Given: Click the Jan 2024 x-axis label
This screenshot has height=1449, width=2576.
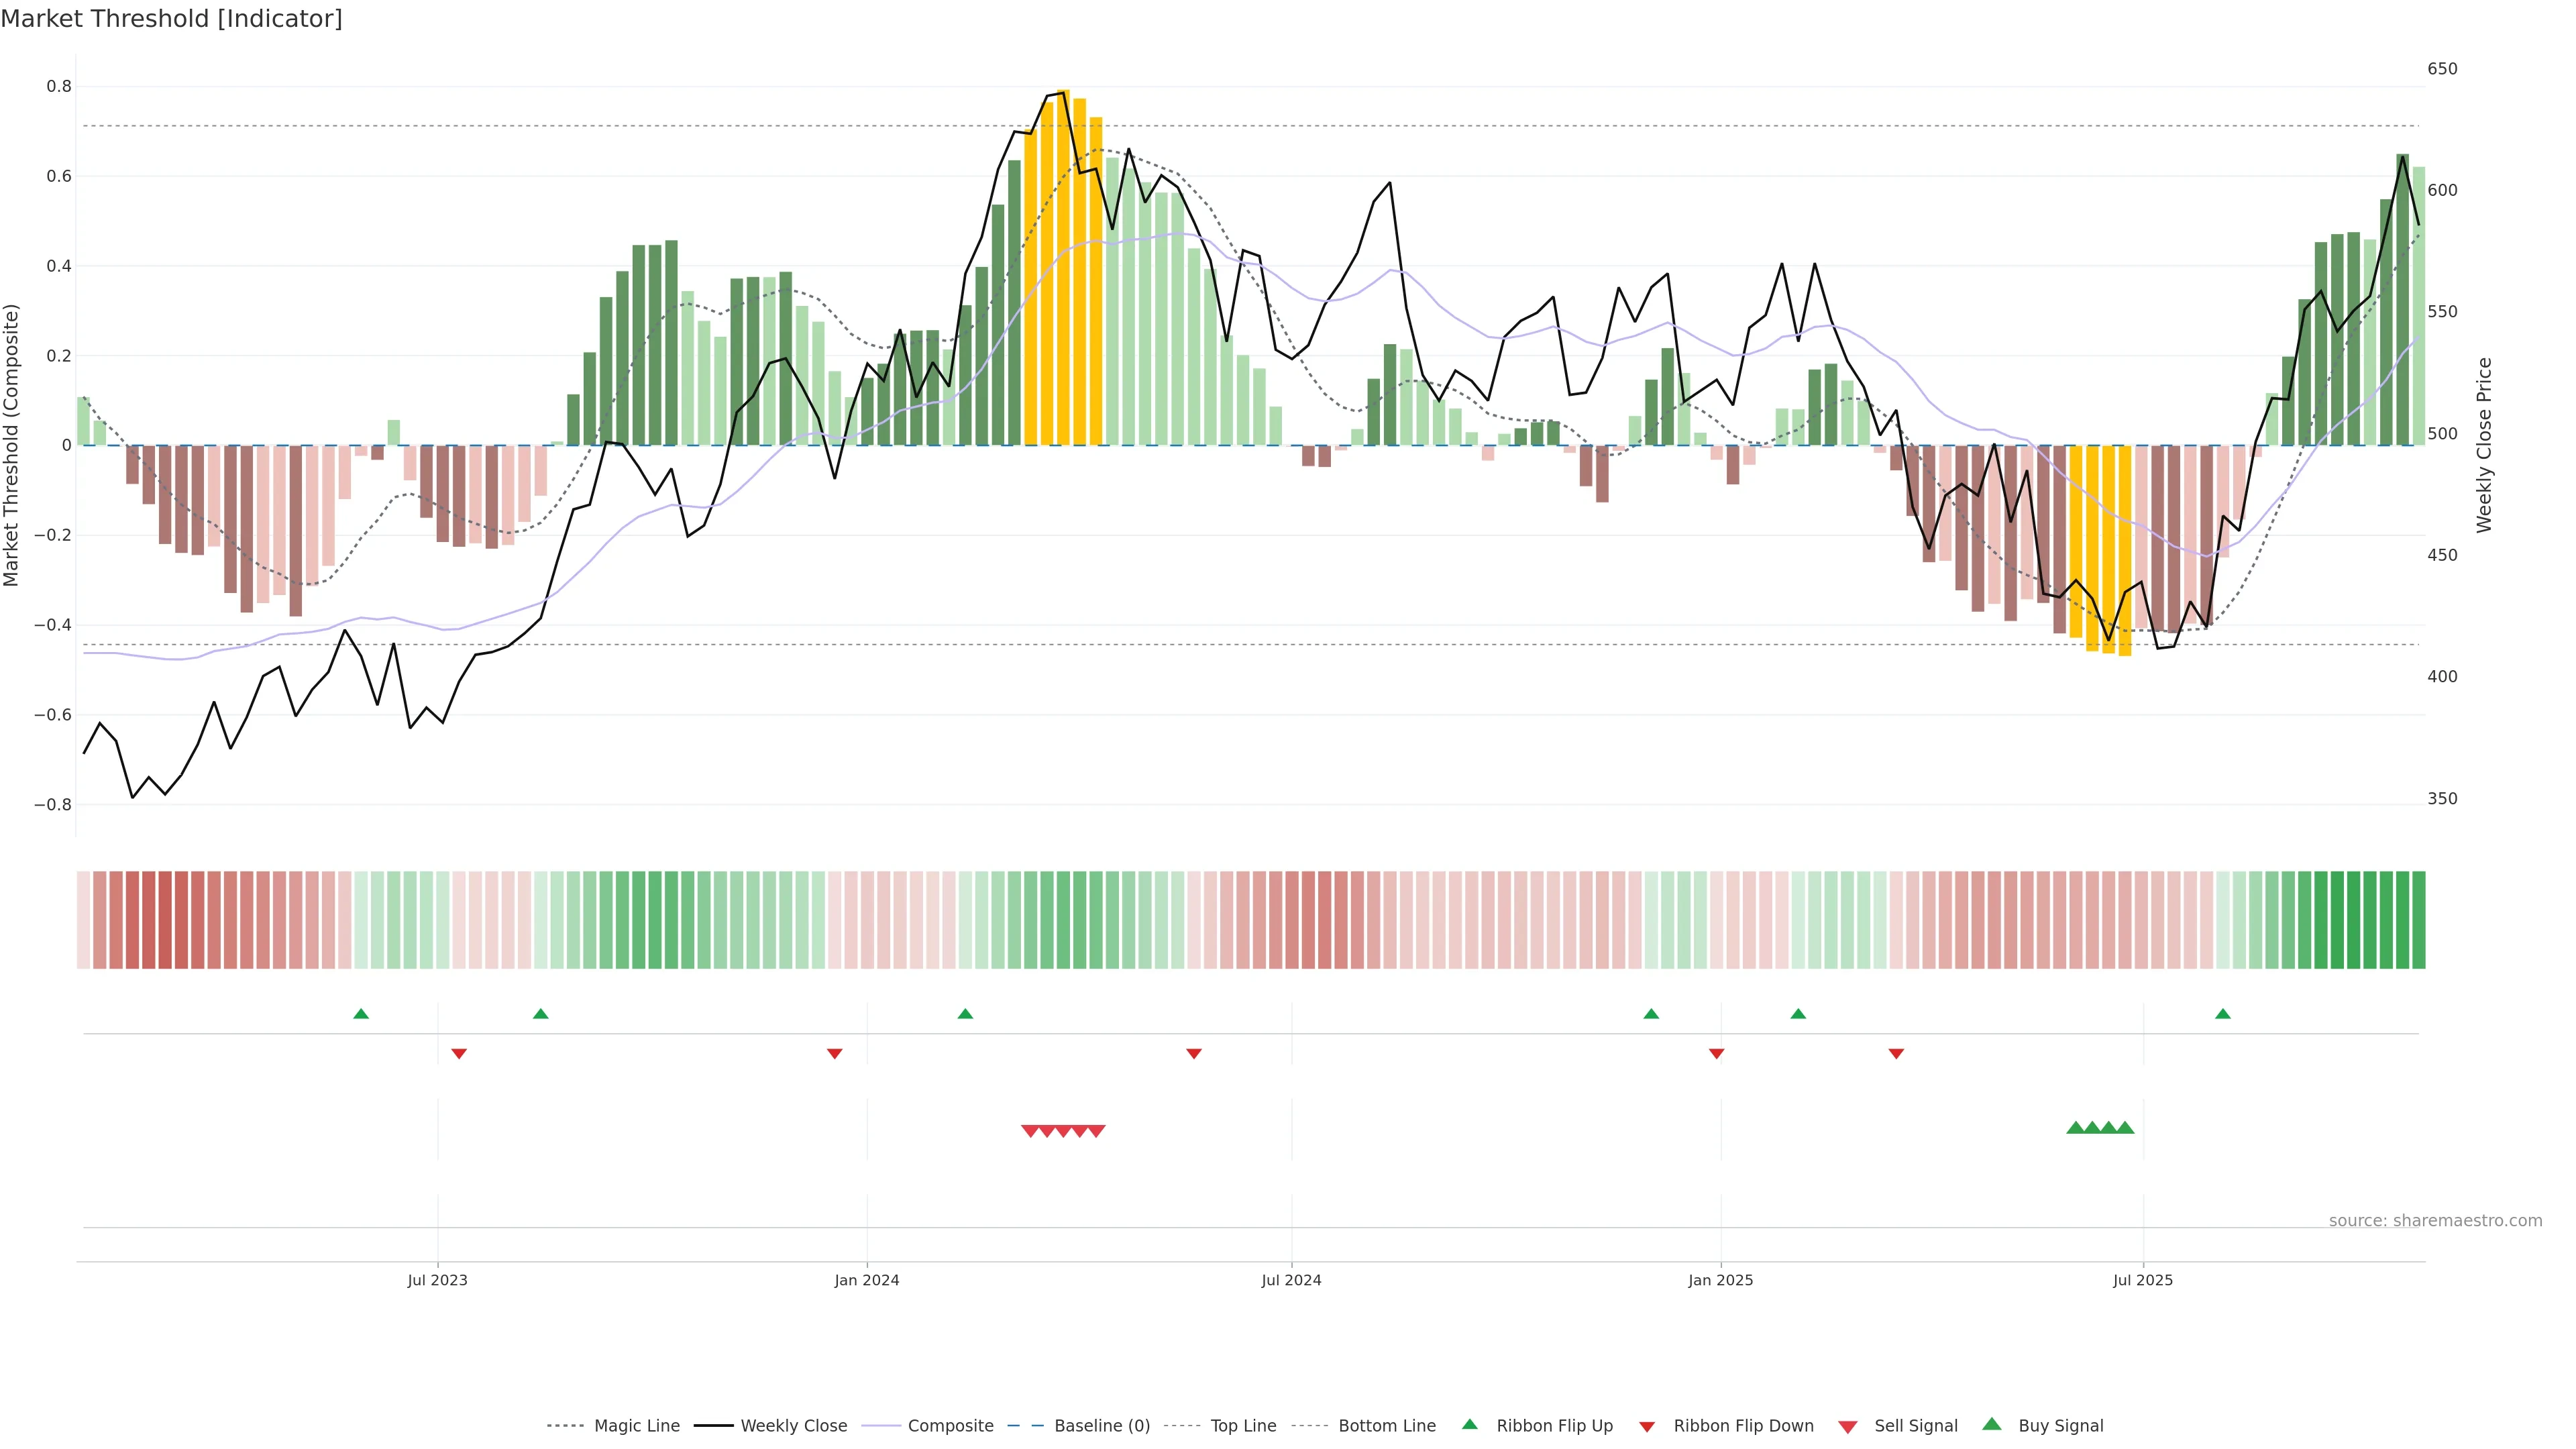Looking at the screenshot, I should click(867, 1280).
